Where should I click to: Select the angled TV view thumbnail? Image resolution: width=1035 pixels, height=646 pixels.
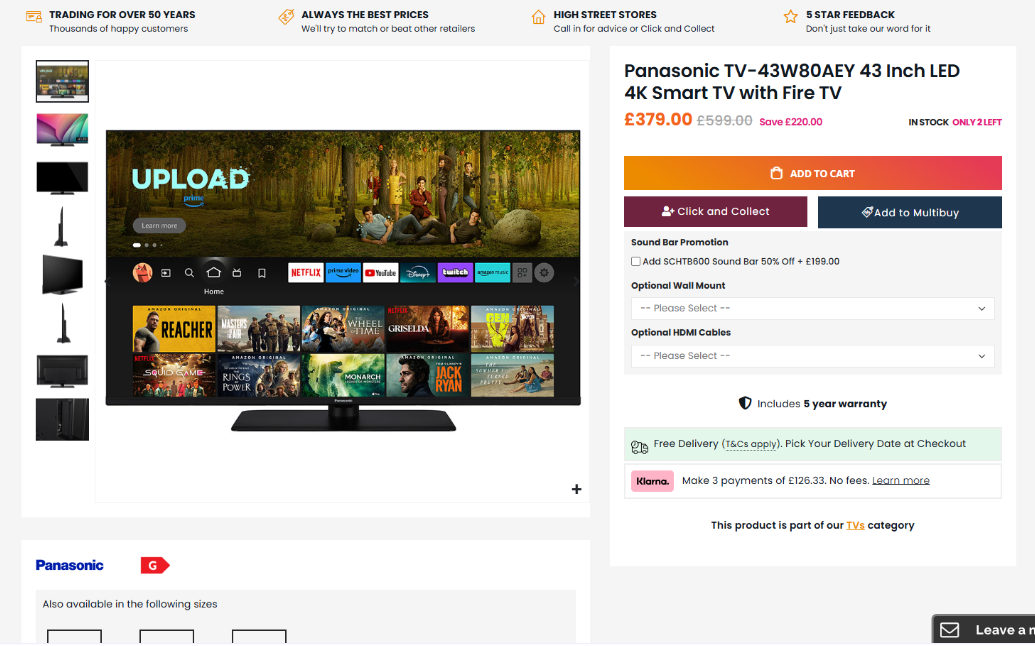(x=62, y=275)
